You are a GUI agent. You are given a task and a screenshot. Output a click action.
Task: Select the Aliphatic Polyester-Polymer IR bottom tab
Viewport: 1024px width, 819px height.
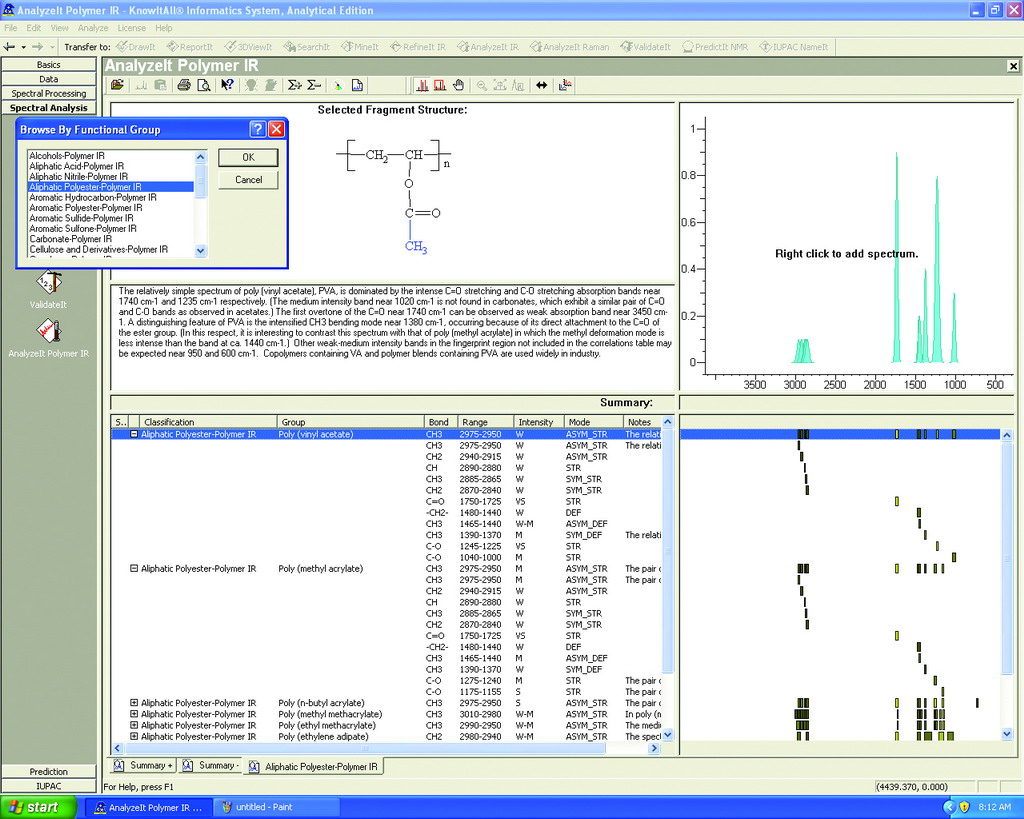tap(313, 766)
